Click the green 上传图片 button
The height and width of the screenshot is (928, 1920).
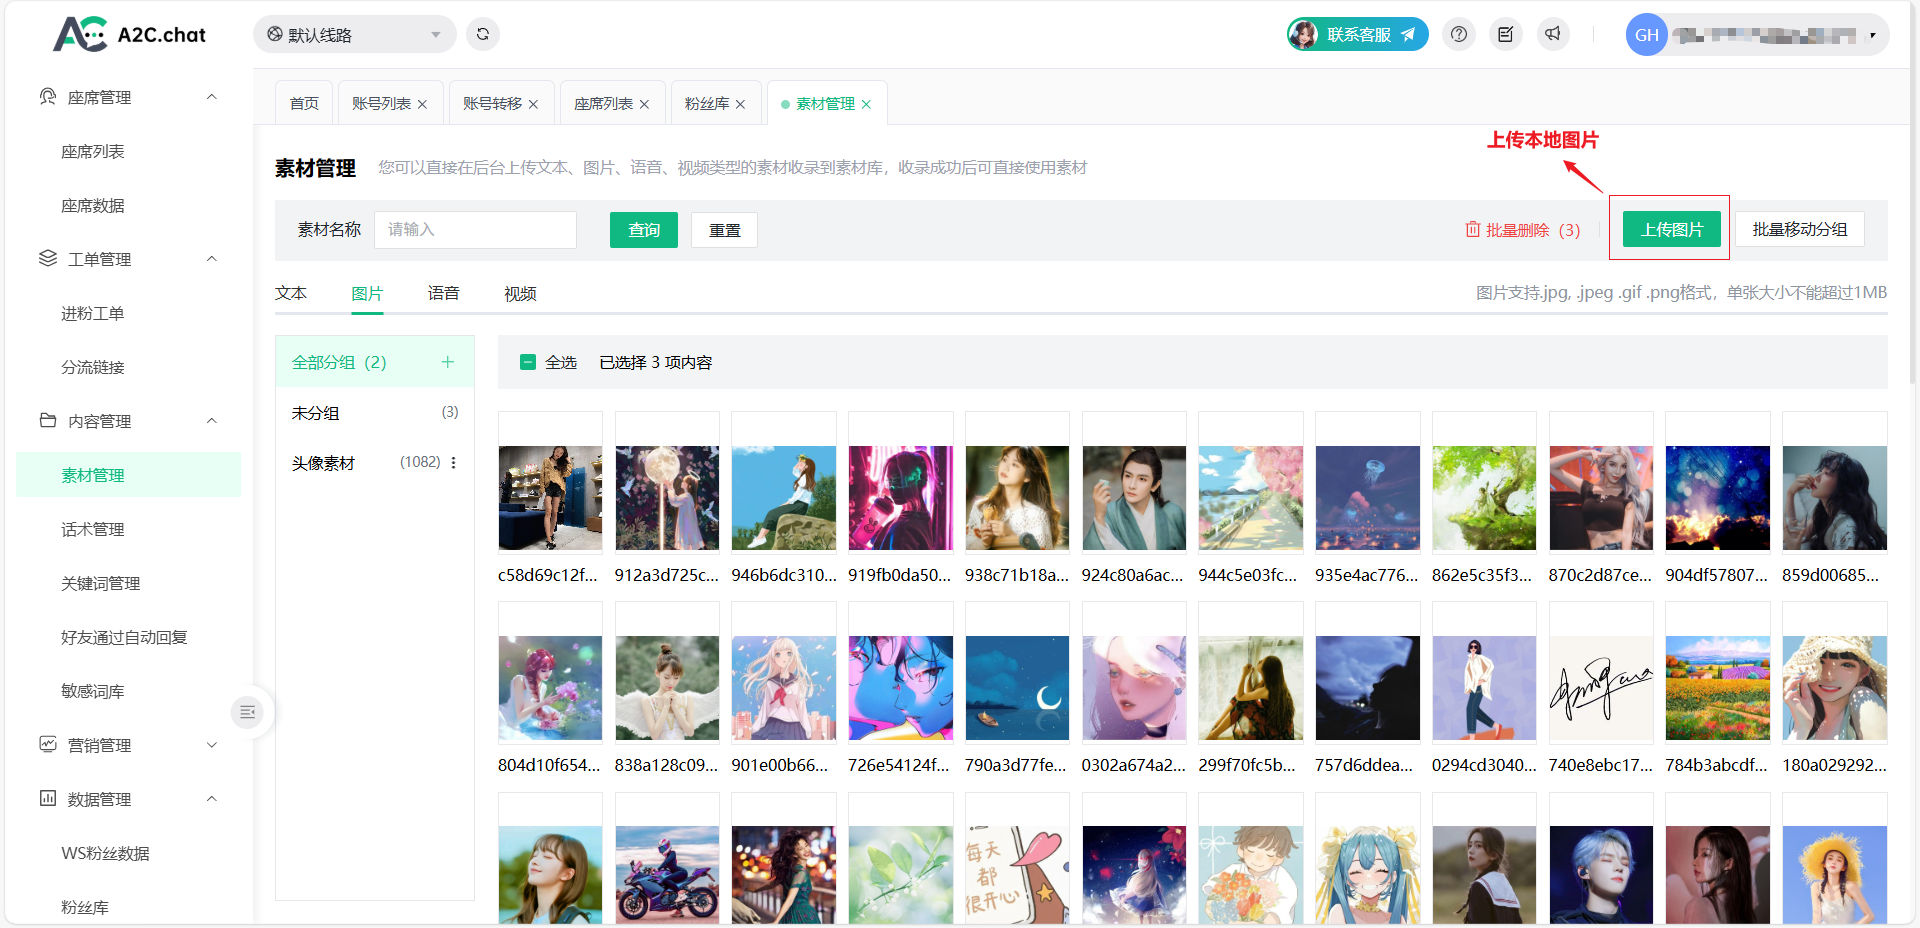pyautogui.click(x=1671, y=229)
